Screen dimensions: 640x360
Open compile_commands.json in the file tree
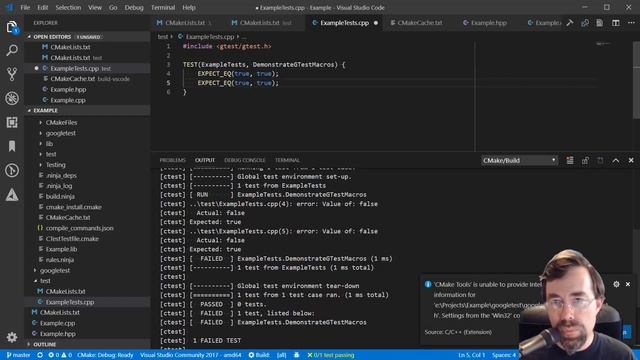tap(80, 228)
